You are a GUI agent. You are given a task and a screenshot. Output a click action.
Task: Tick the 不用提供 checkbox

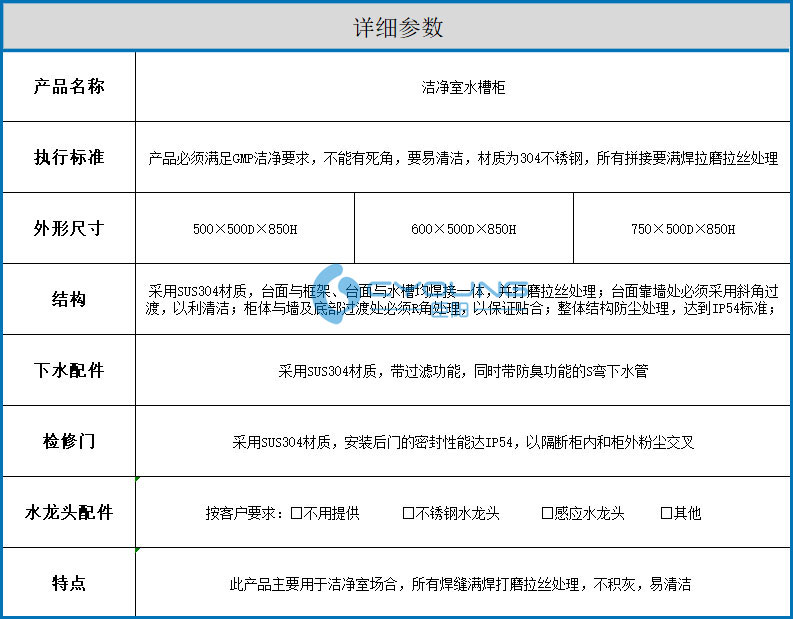pyautogui.click(x=297, y=514)
